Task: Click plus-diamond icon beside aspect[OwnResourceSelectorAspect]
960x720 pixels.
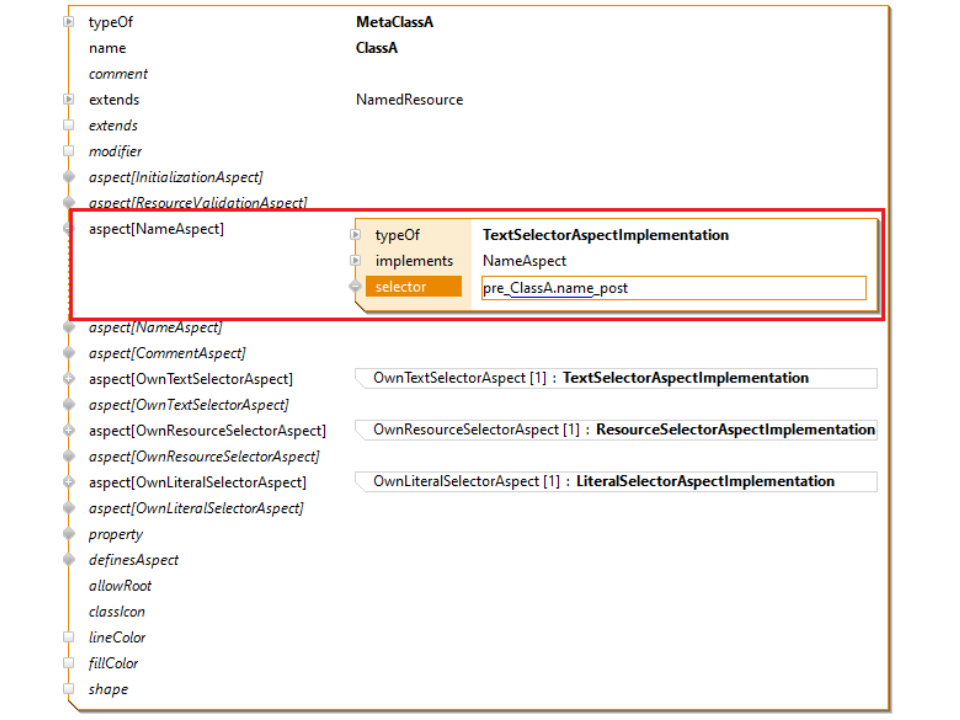Action: pyautogui.click(x=69, y=430)
